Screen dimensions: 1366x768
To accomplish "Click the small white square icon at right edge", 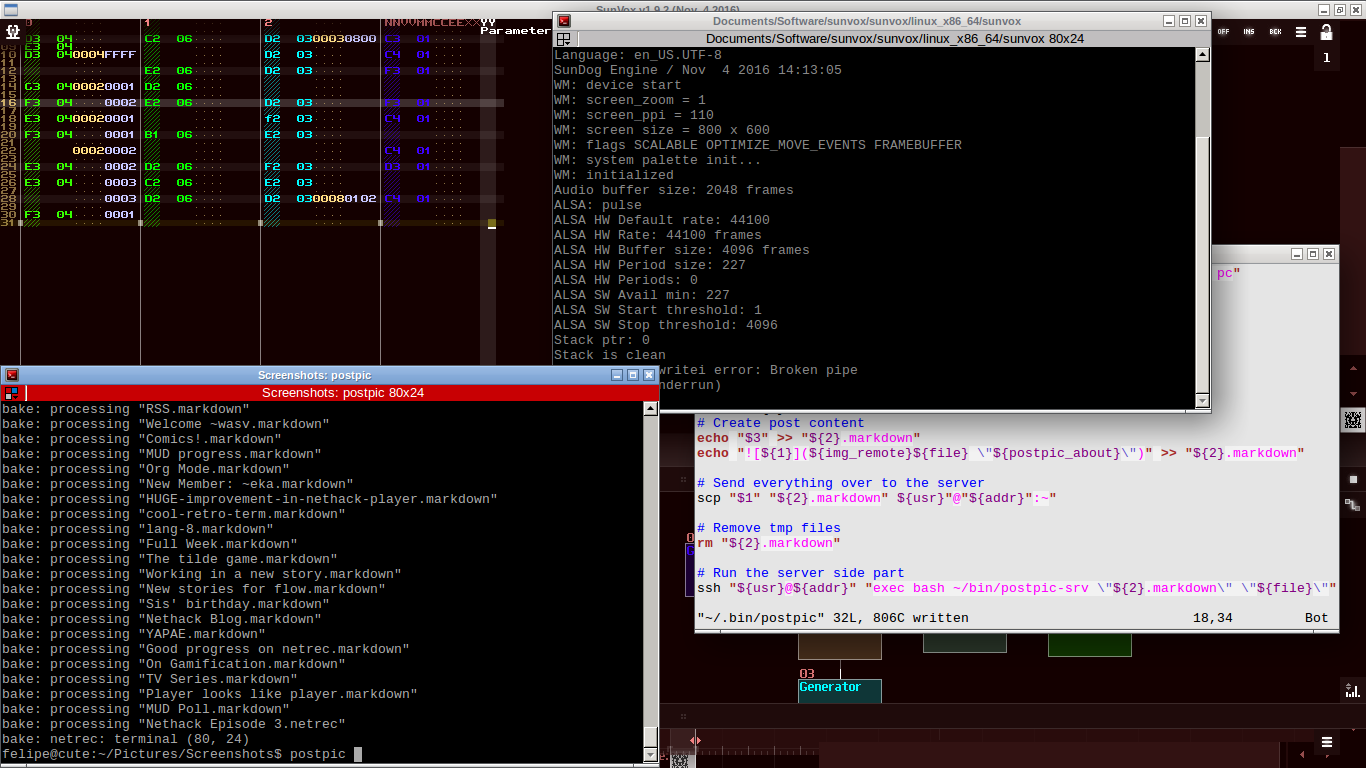I will [1353, 482].
